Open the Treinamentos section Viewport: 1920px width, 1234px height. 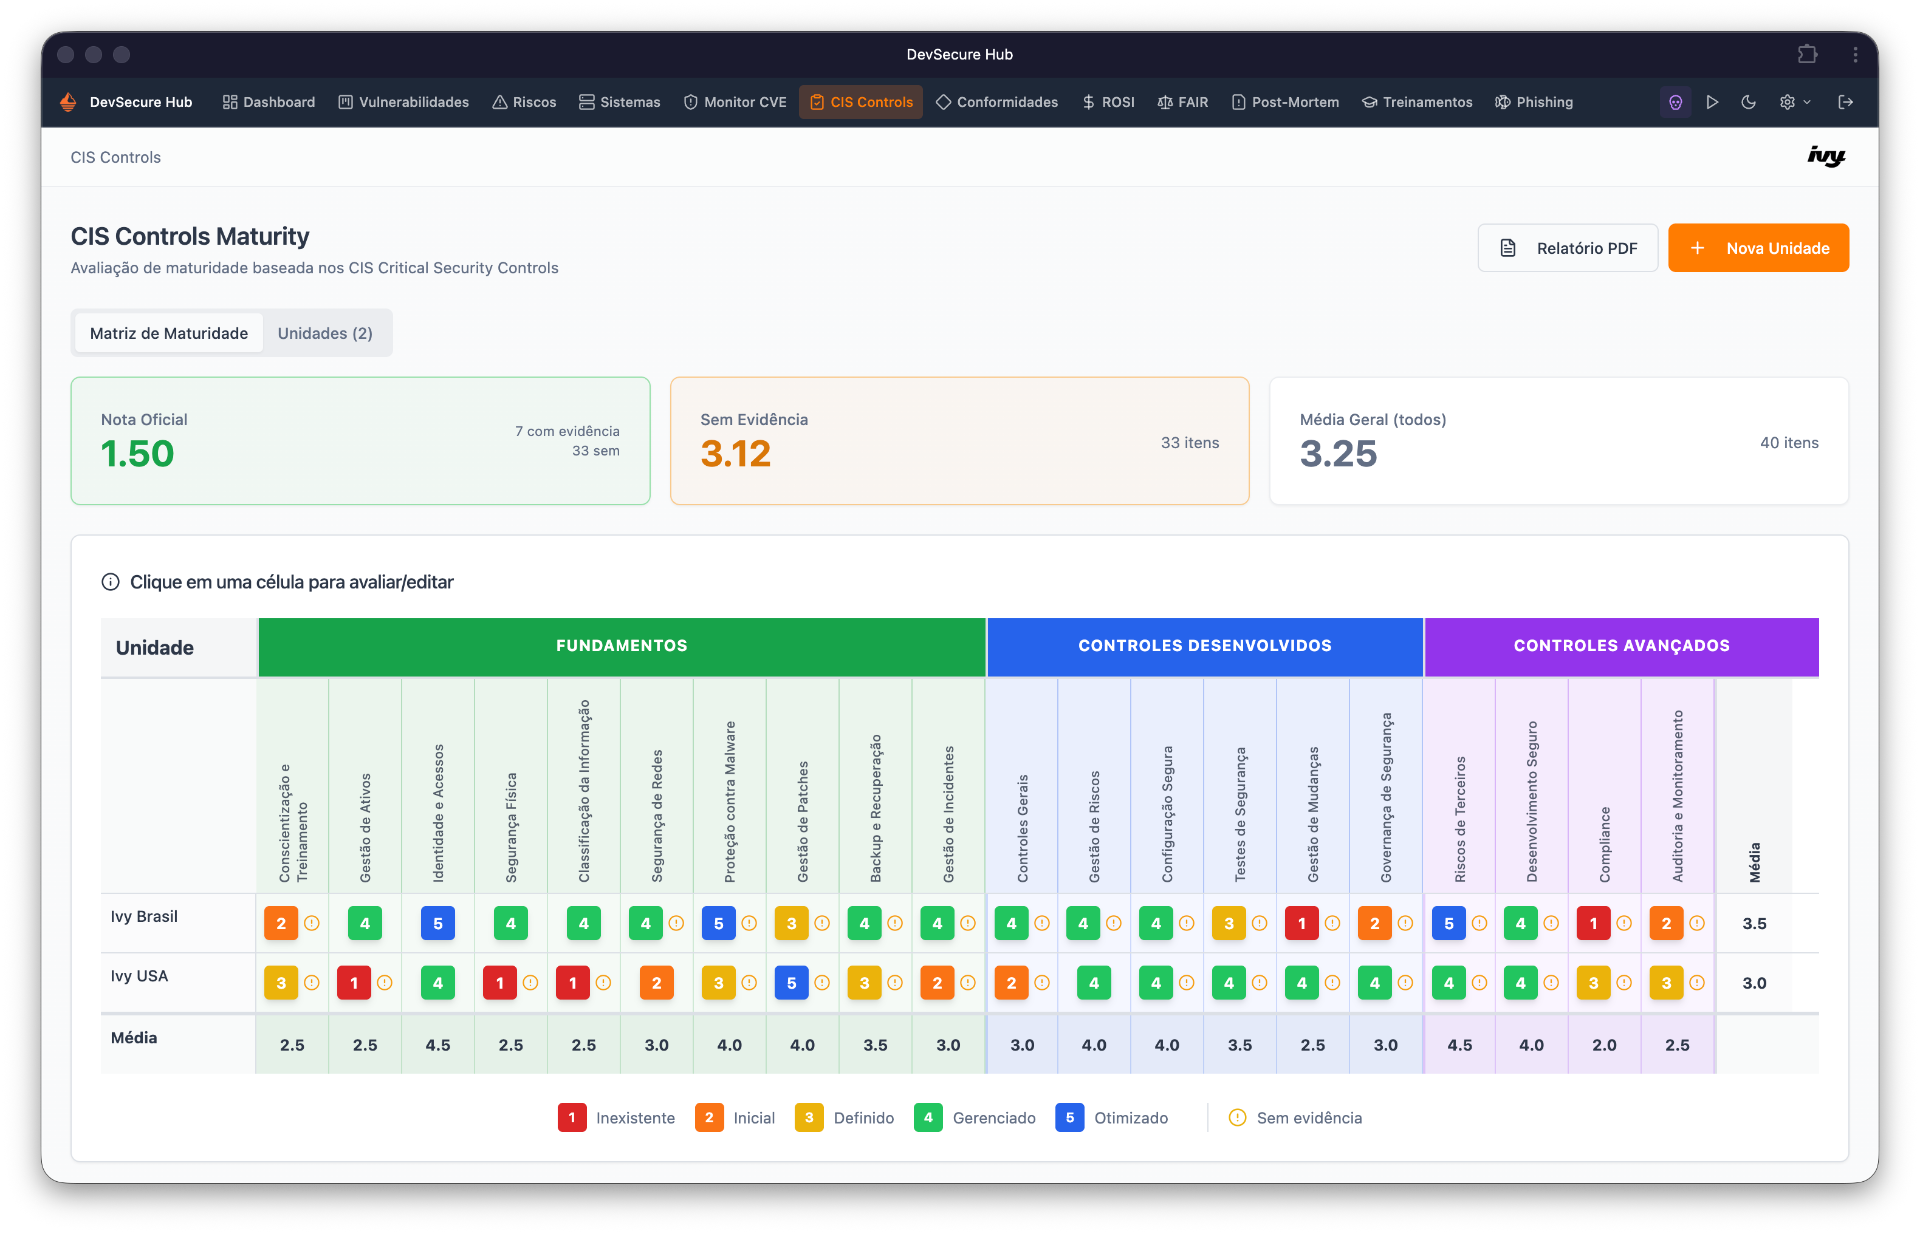click(x=1417, y=102)
